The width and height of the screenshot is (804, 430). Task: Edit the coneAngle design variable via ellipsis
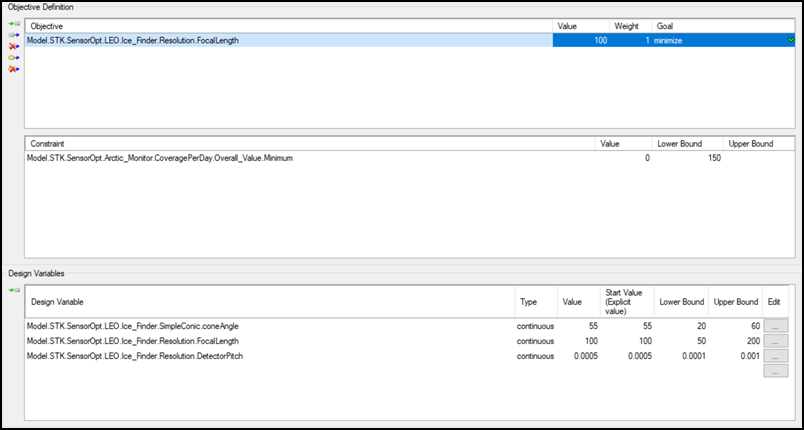point(777,326)
